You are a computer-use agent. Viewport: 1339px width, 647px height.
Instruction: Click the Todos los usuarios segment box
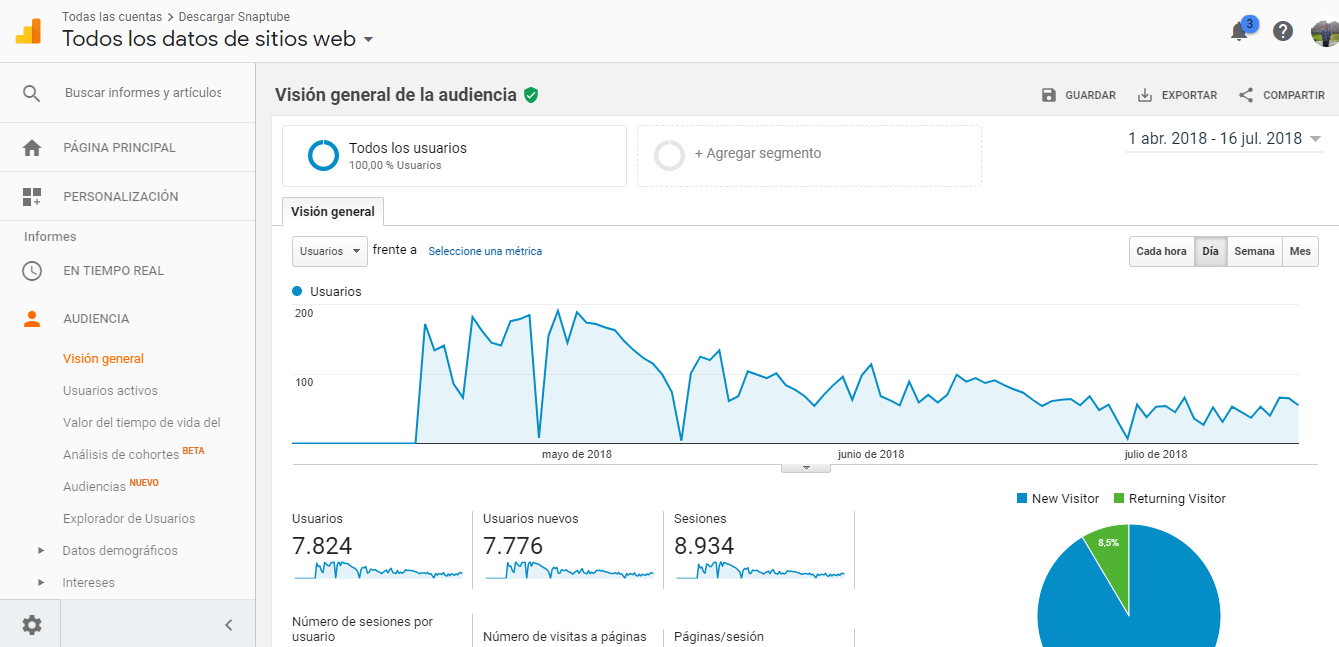pyautogui.click(x=454, y=156)
